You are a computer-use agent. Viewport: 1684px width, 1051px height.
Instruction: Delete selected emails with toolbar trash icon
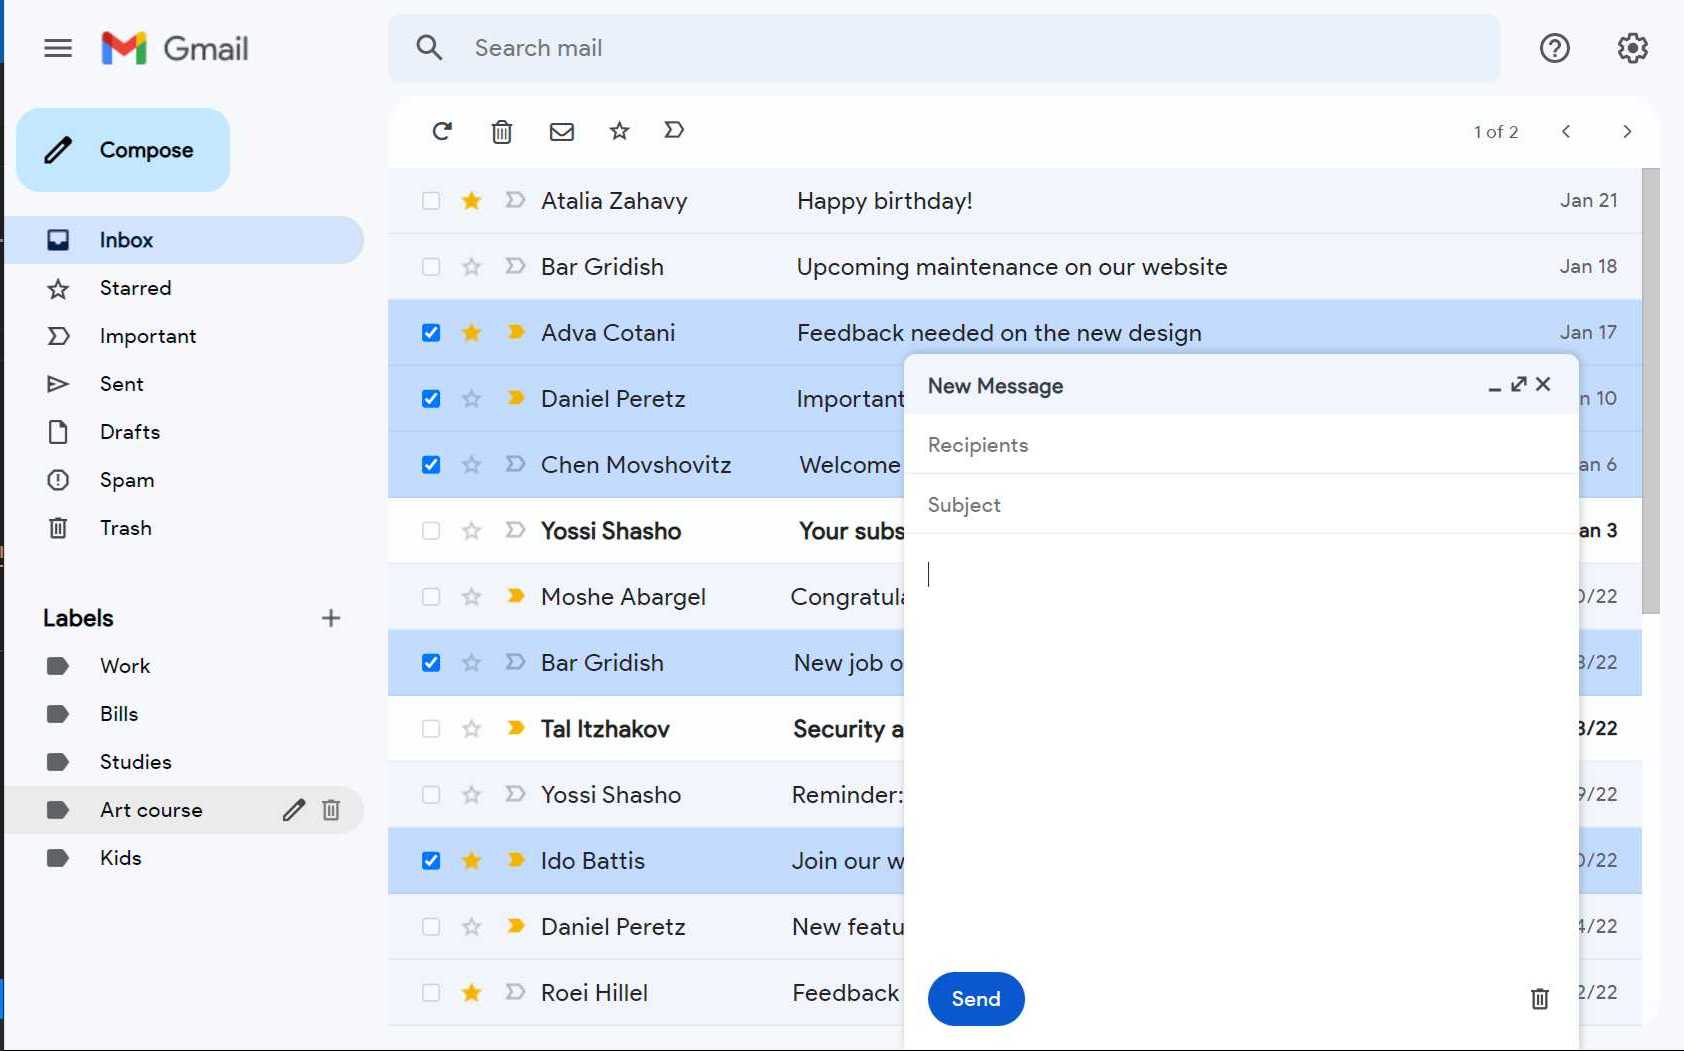502,131
